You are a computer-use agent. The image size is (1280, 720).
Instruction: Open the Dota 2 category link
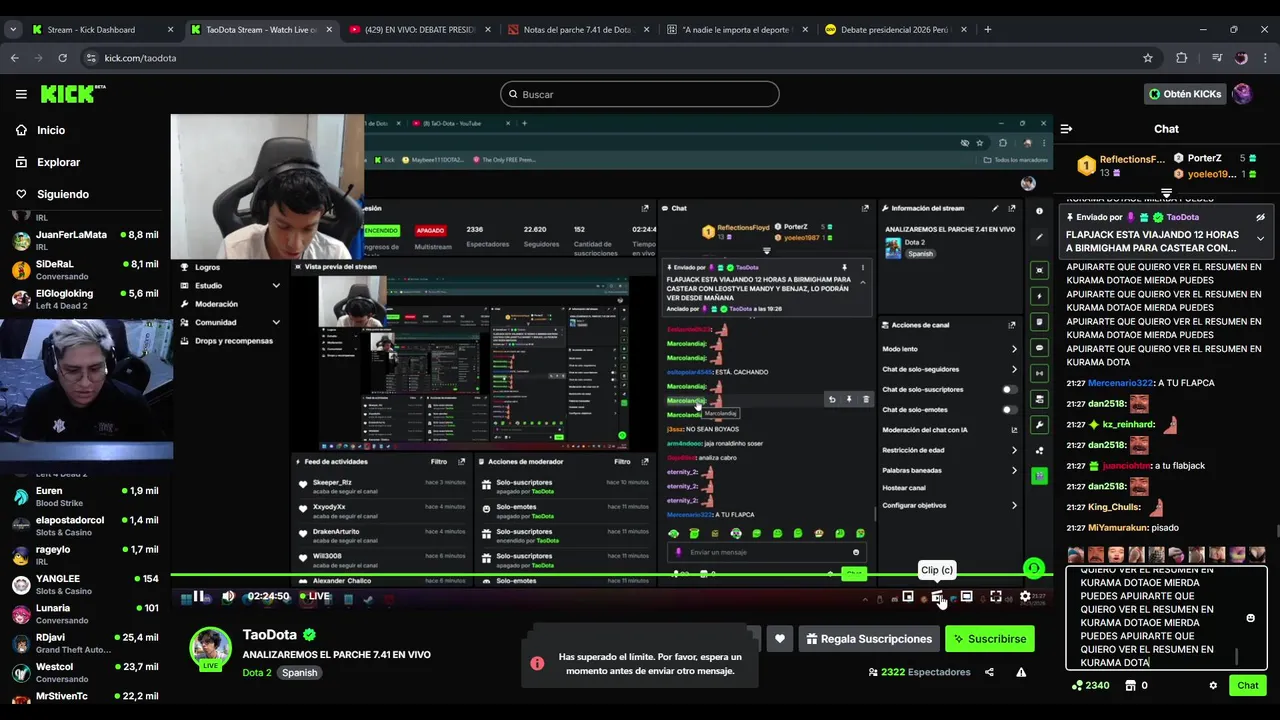click(x=257, y=673)
